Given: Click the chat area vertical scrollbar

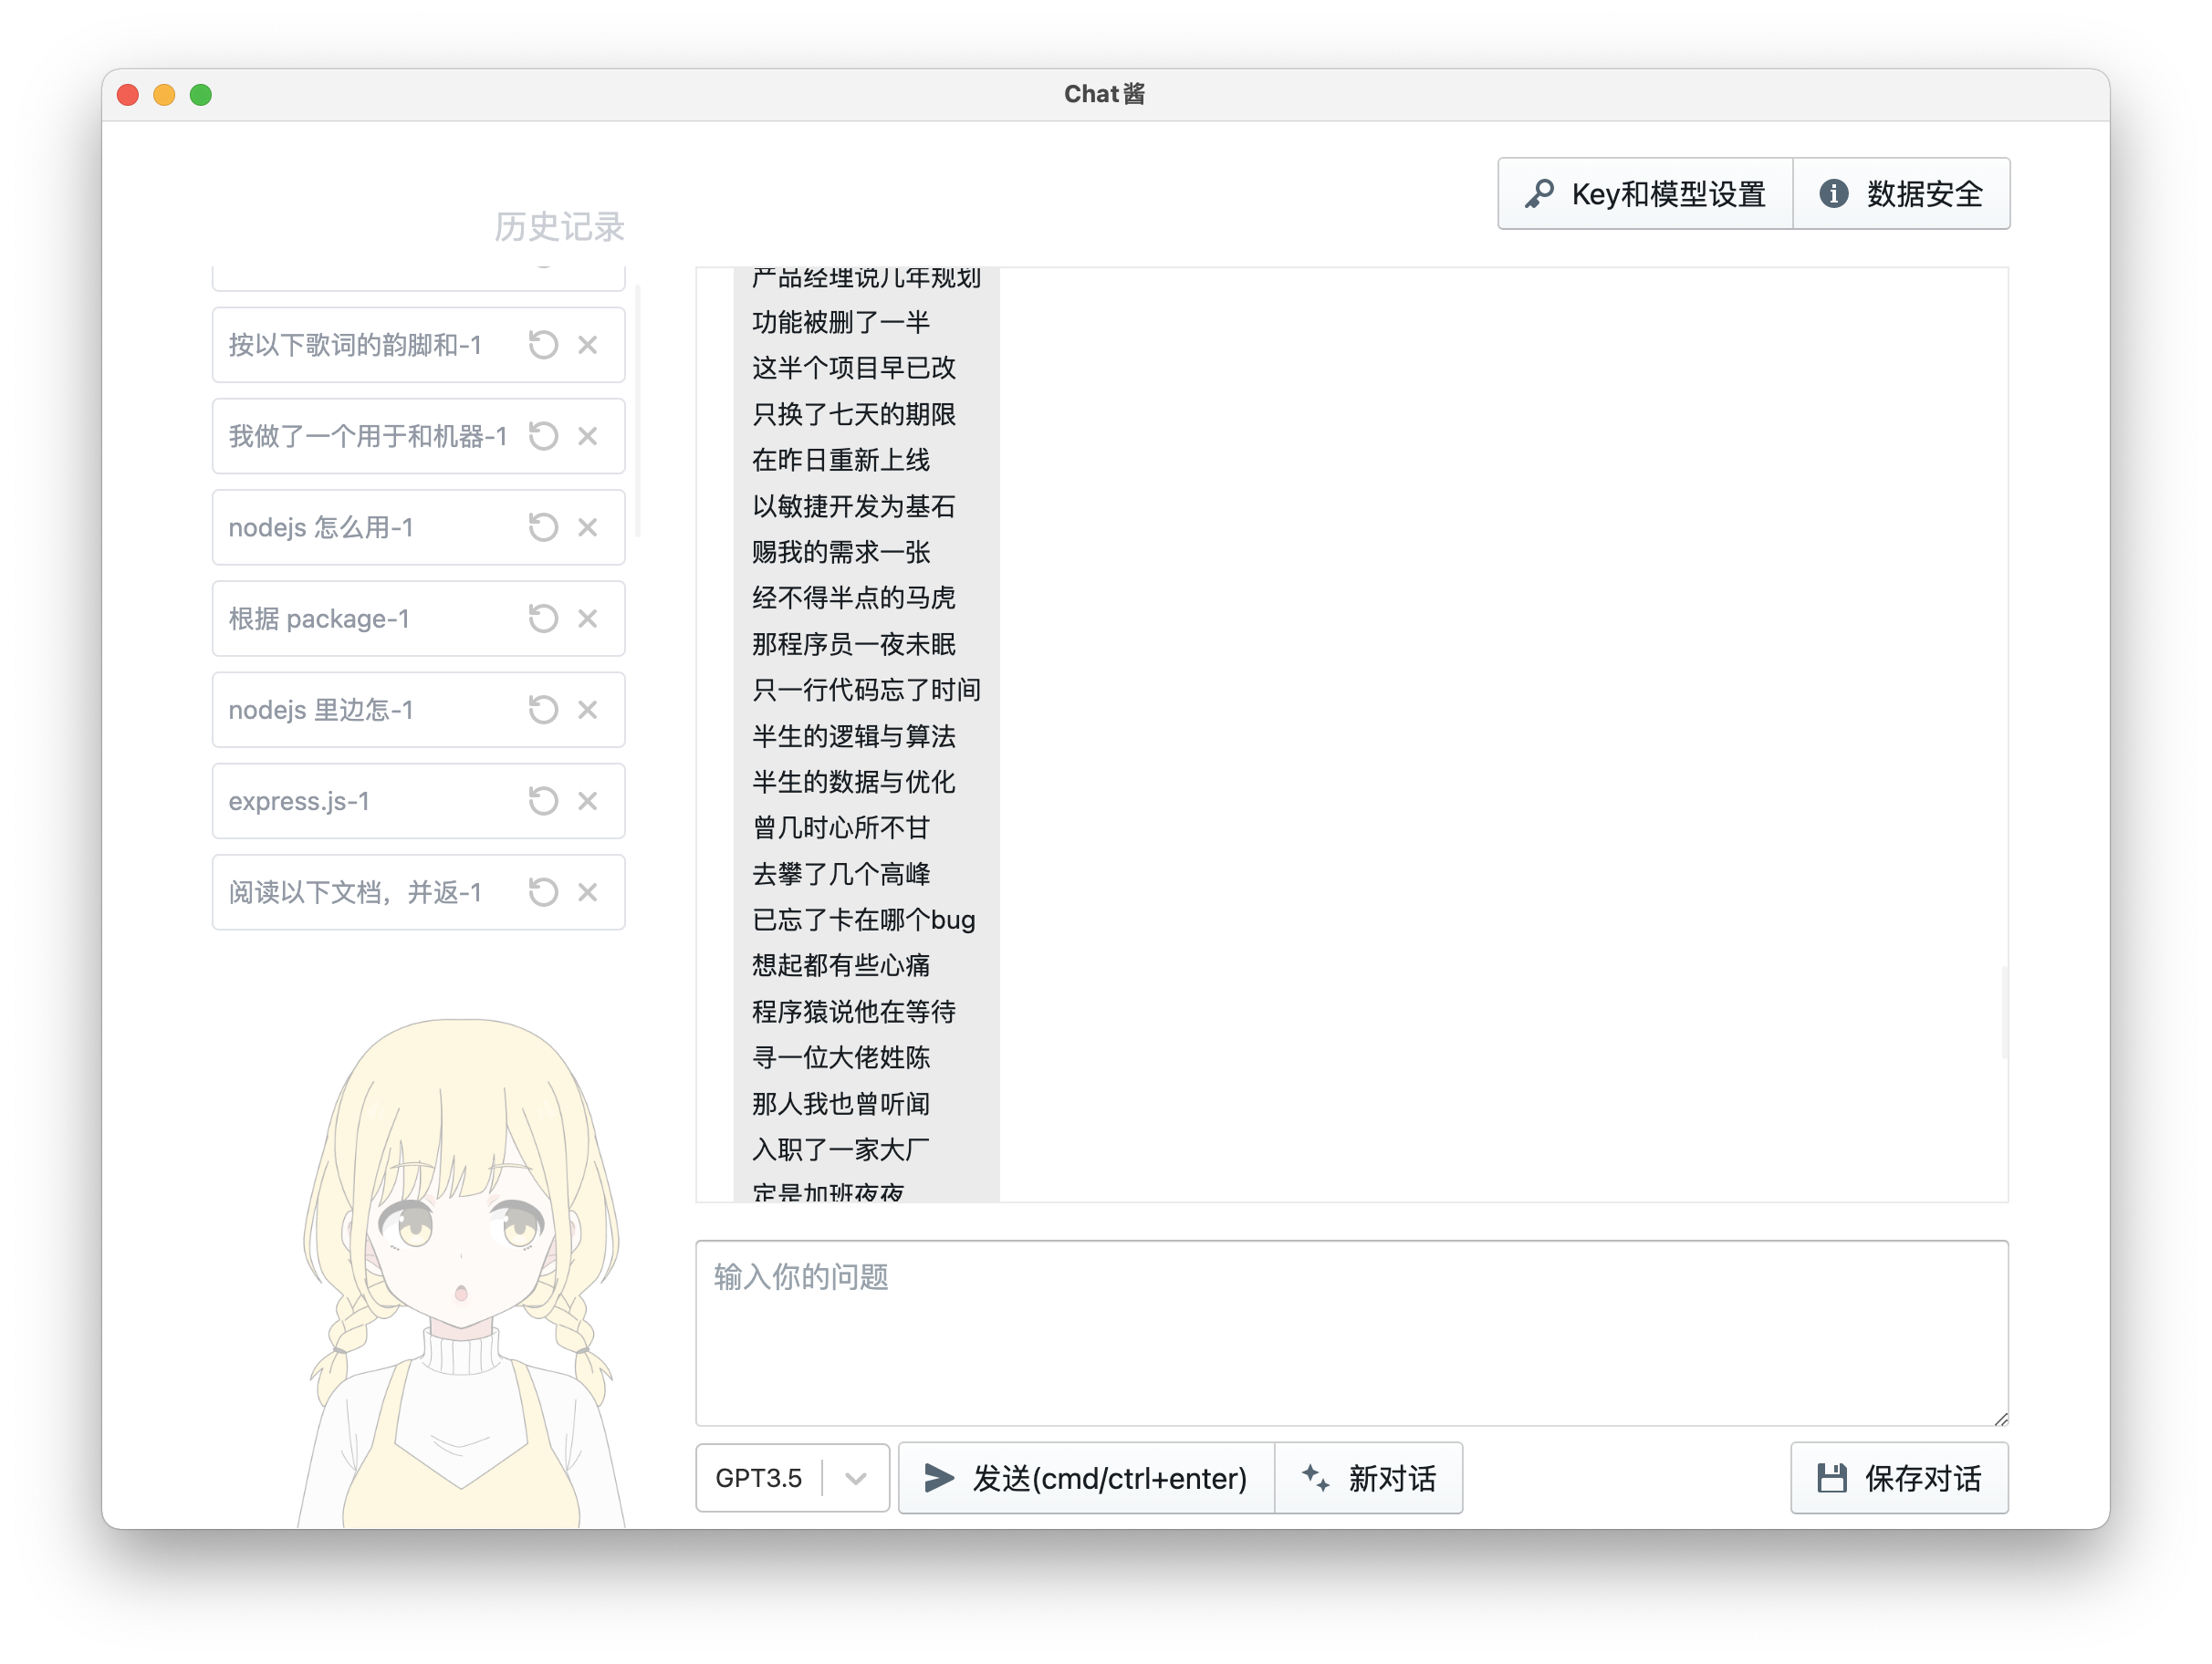Looking at the screenshot, I should [2003, 1012].
